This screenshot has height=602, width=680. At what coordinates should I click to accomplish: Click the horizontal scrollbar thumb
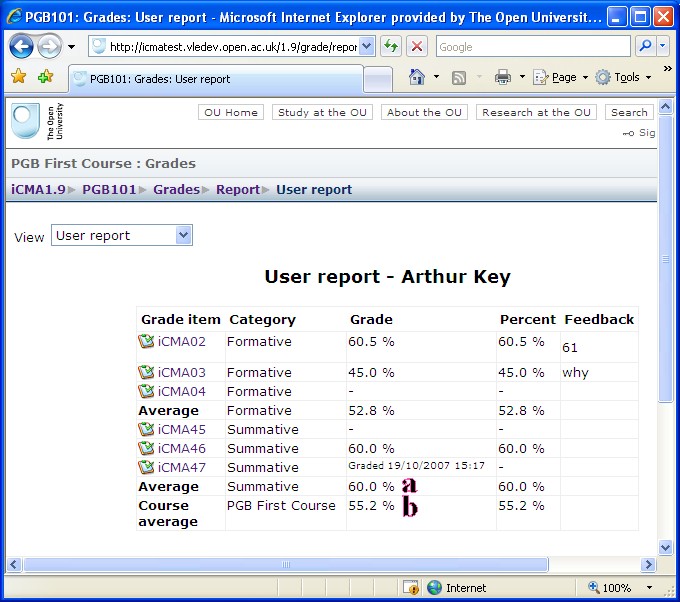click(286, 564)
